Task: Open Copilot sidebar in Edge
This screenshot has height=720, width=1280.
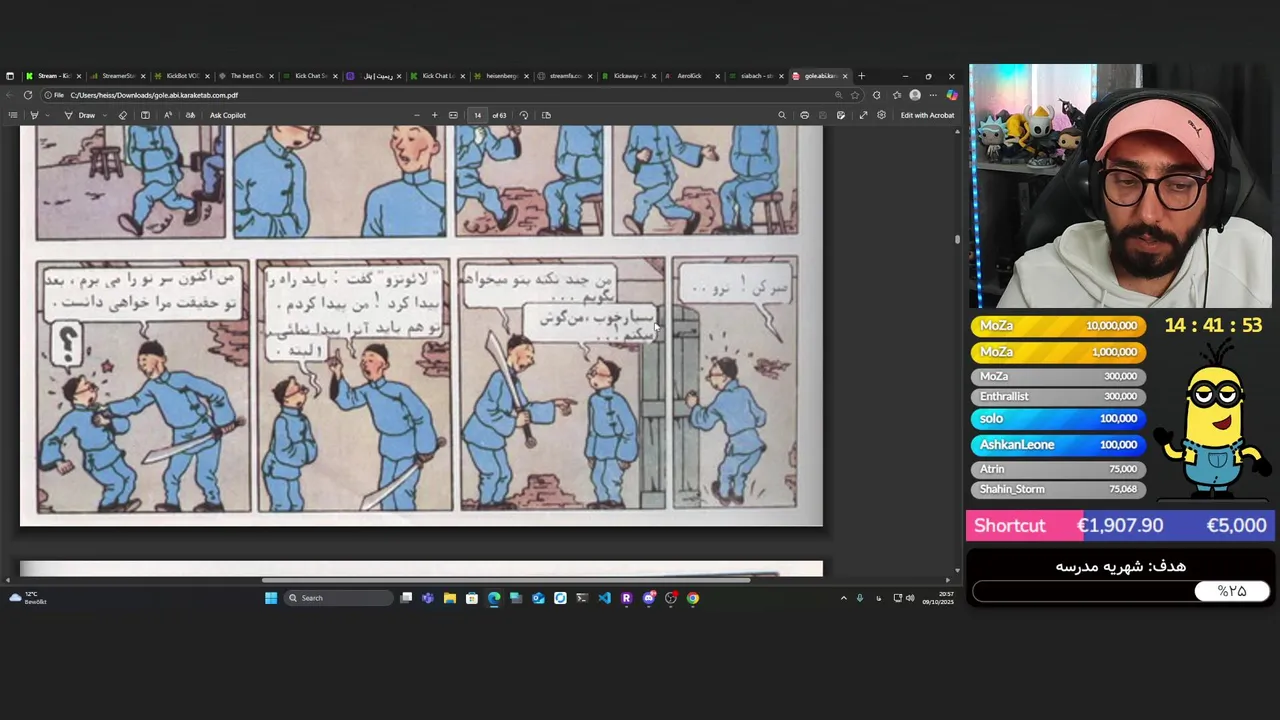Action: (951, 95)
